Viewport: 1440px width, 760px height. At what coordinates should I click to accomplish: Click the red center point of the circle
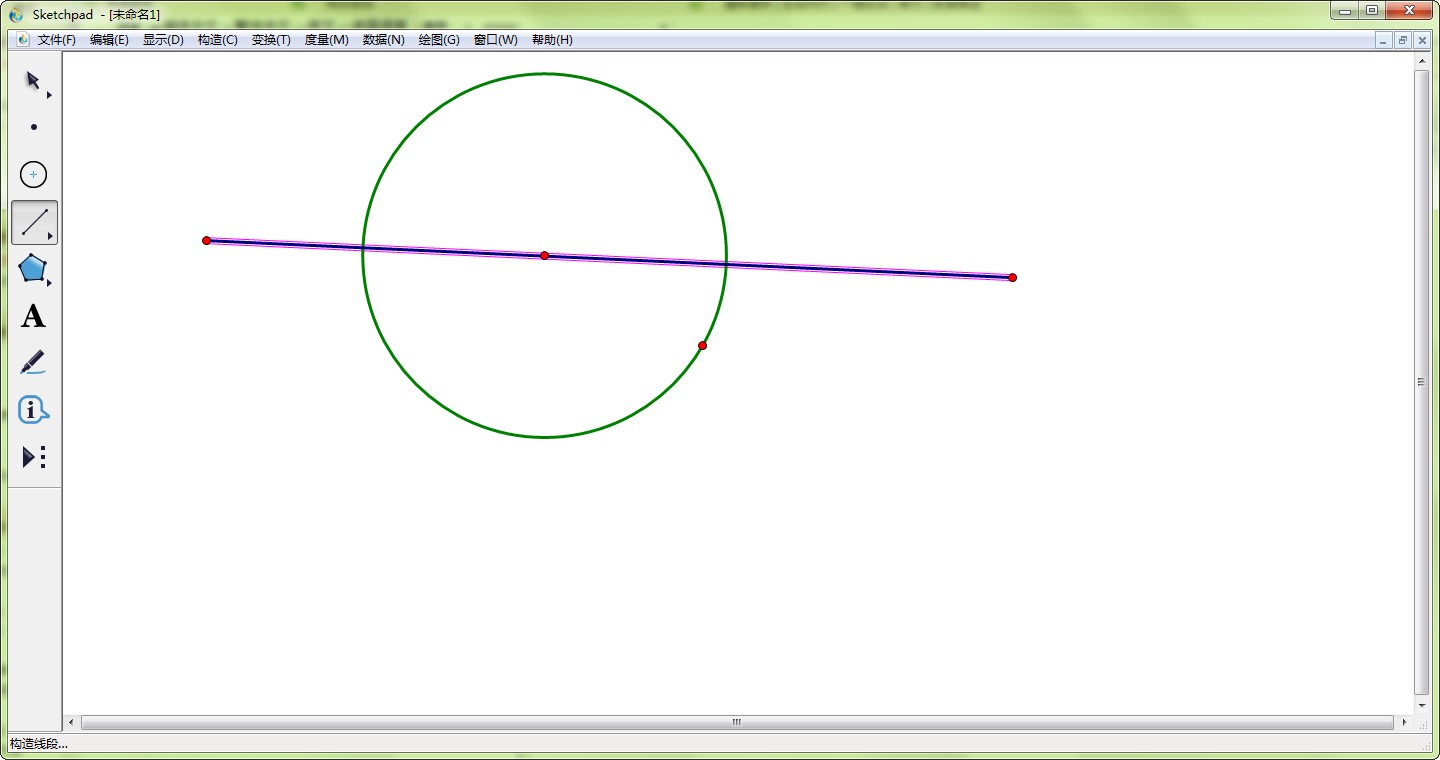pos(544,256)
